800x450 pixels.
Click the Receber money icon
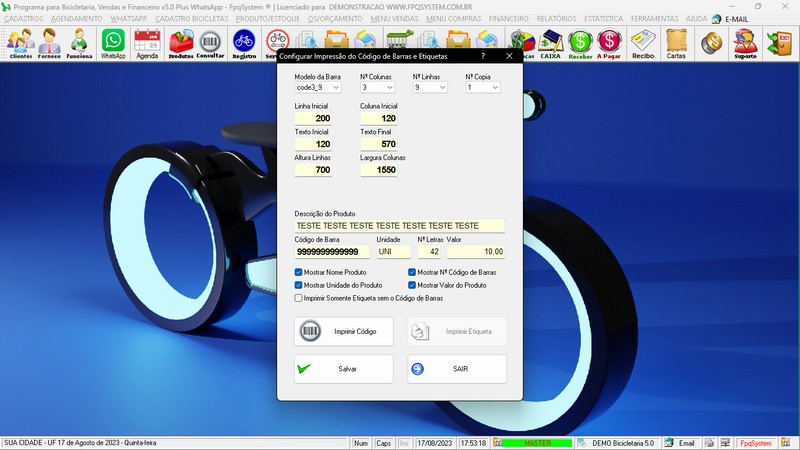(x=580, y=43)
